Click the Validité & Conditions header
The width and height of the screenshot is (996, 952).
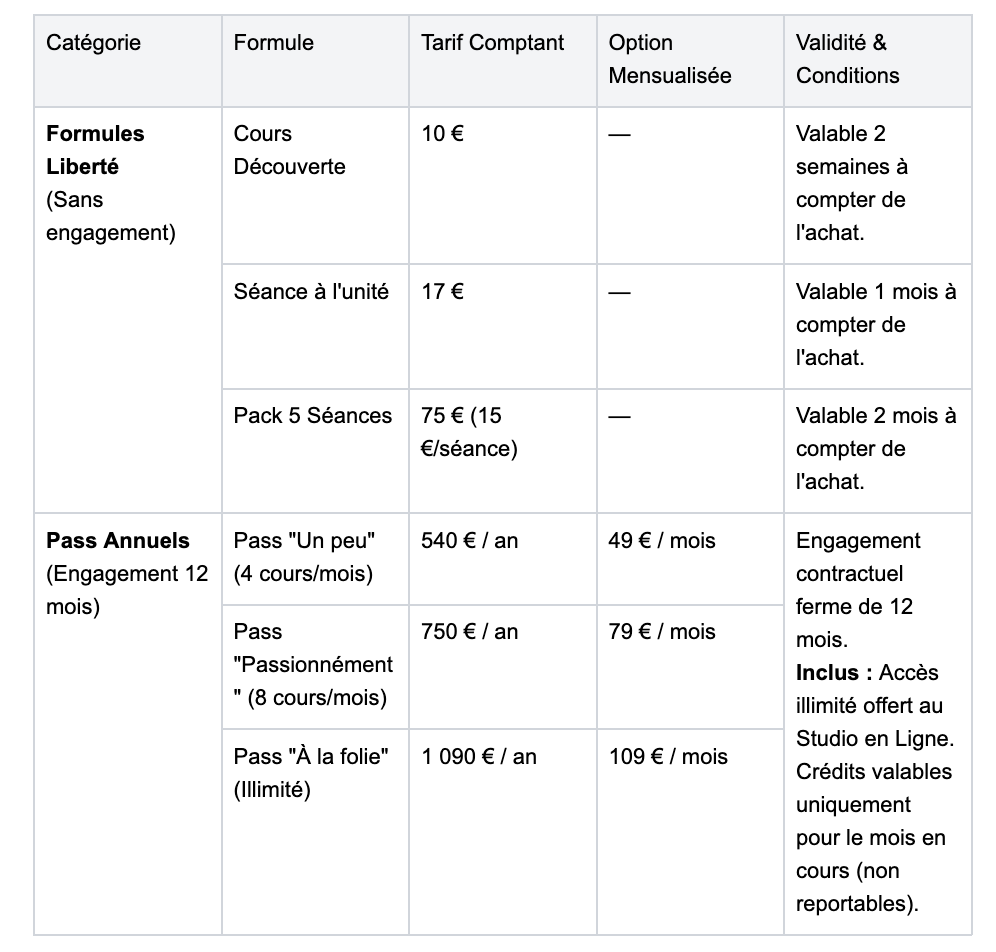point(878,61)
